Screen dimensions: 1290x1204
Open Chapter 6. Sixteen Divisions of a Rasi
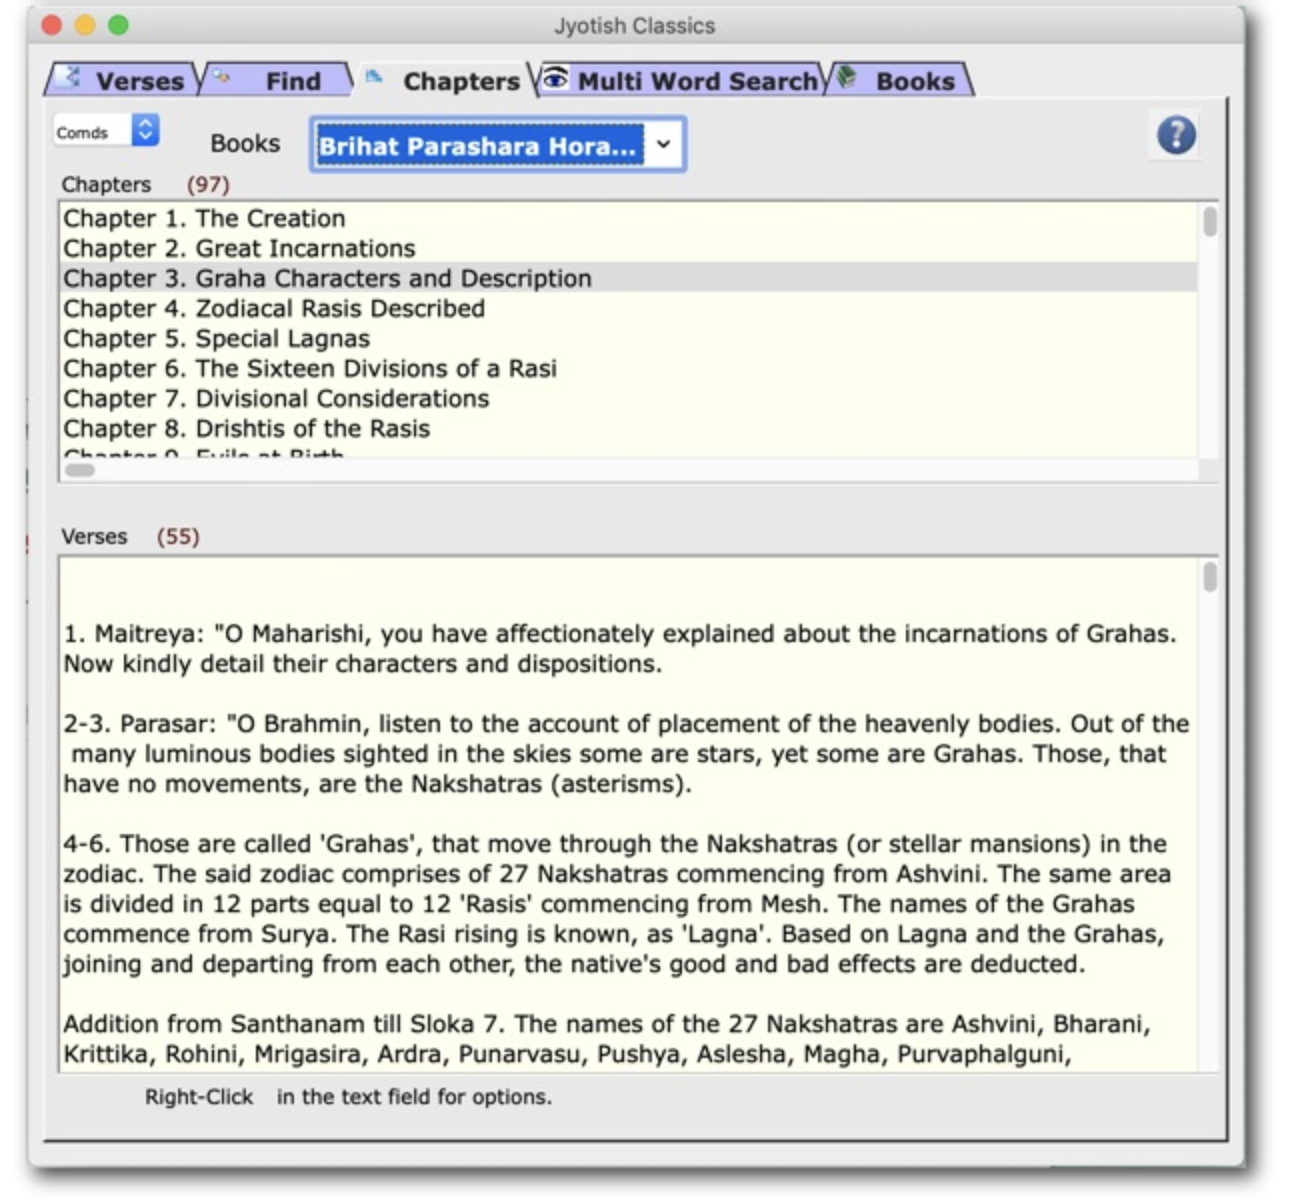[x=310, y=368]
